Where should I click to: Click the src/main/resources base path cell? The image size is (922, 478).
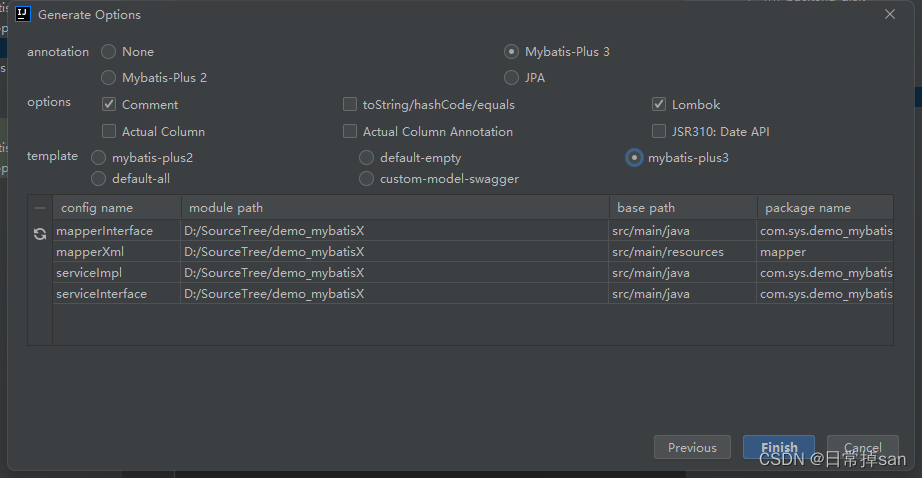click(683, 252)
